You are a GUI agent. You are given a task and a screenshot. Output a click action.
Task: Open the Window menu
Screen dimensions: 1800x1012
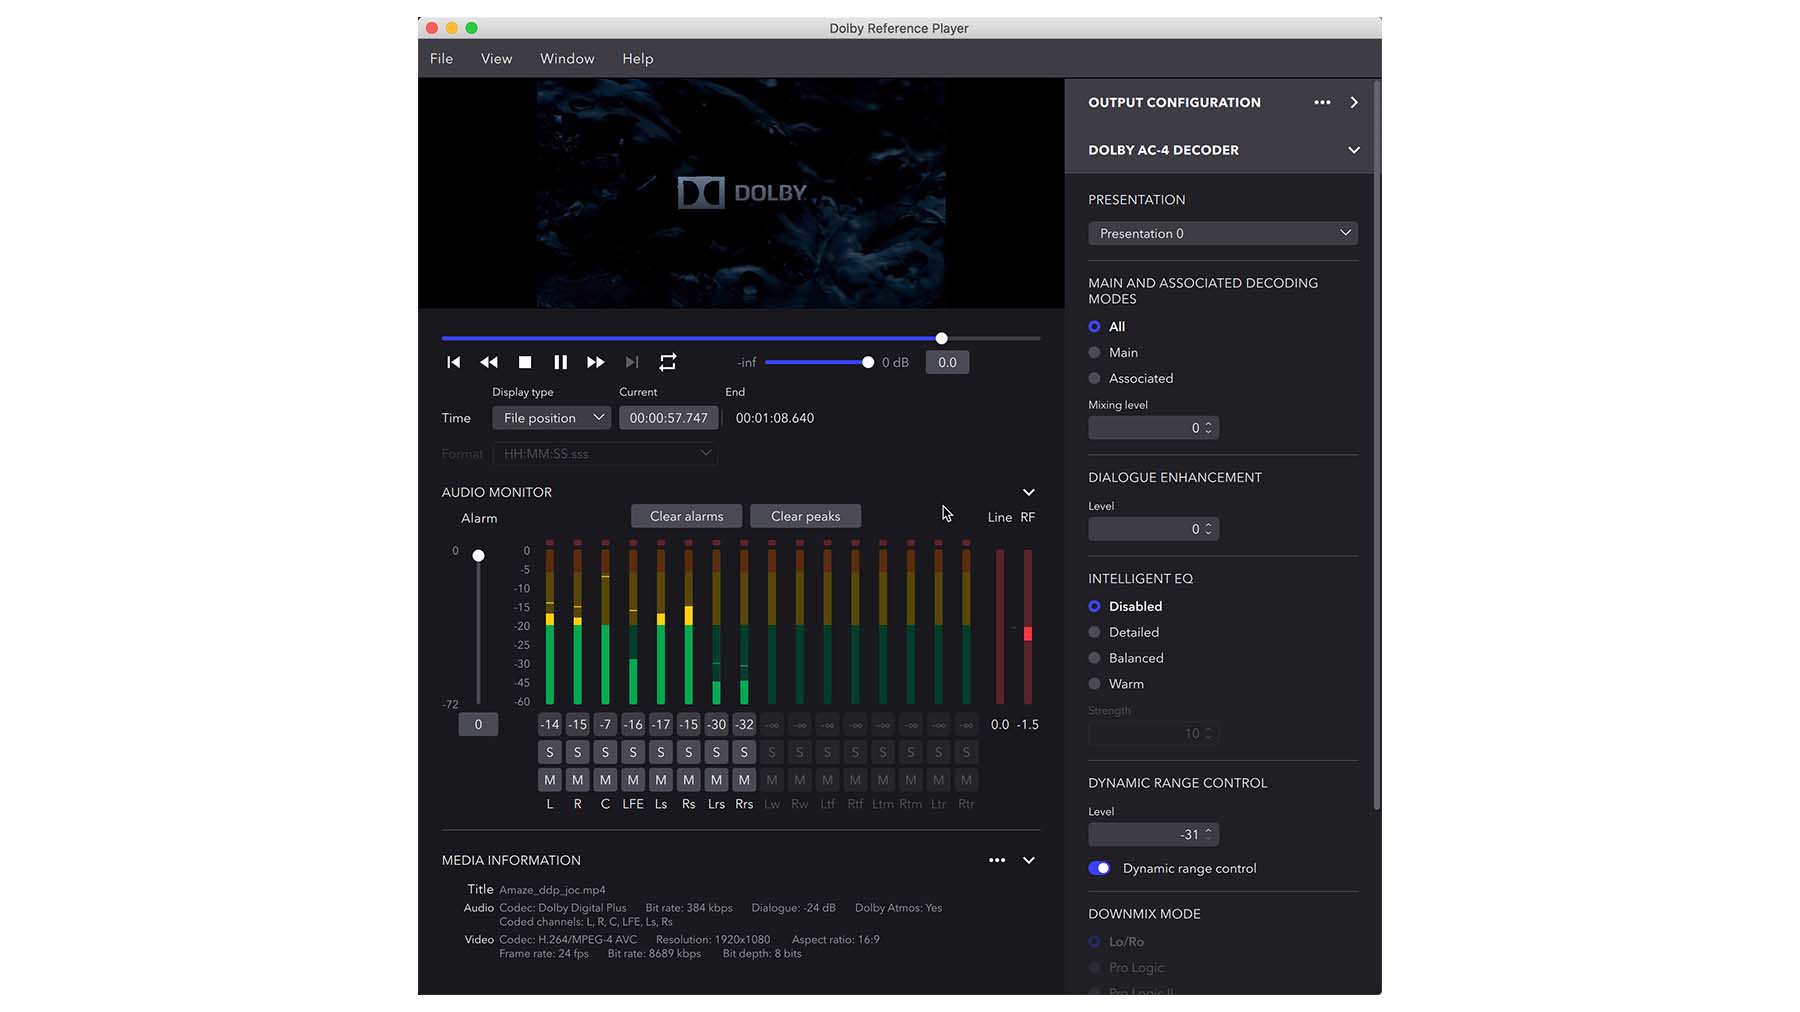pos(566,58)
